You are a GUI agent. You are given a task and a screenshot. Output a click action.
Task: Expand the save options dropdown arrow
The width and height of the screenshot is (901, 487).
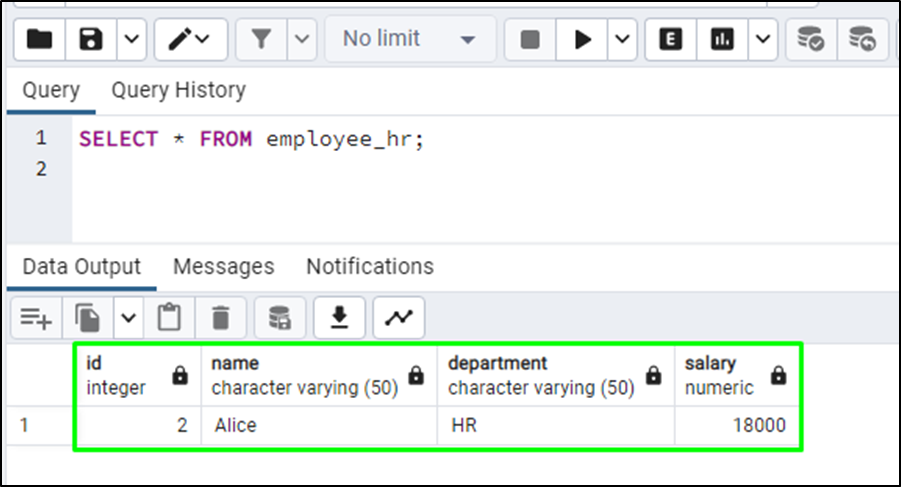pos(132,39)
